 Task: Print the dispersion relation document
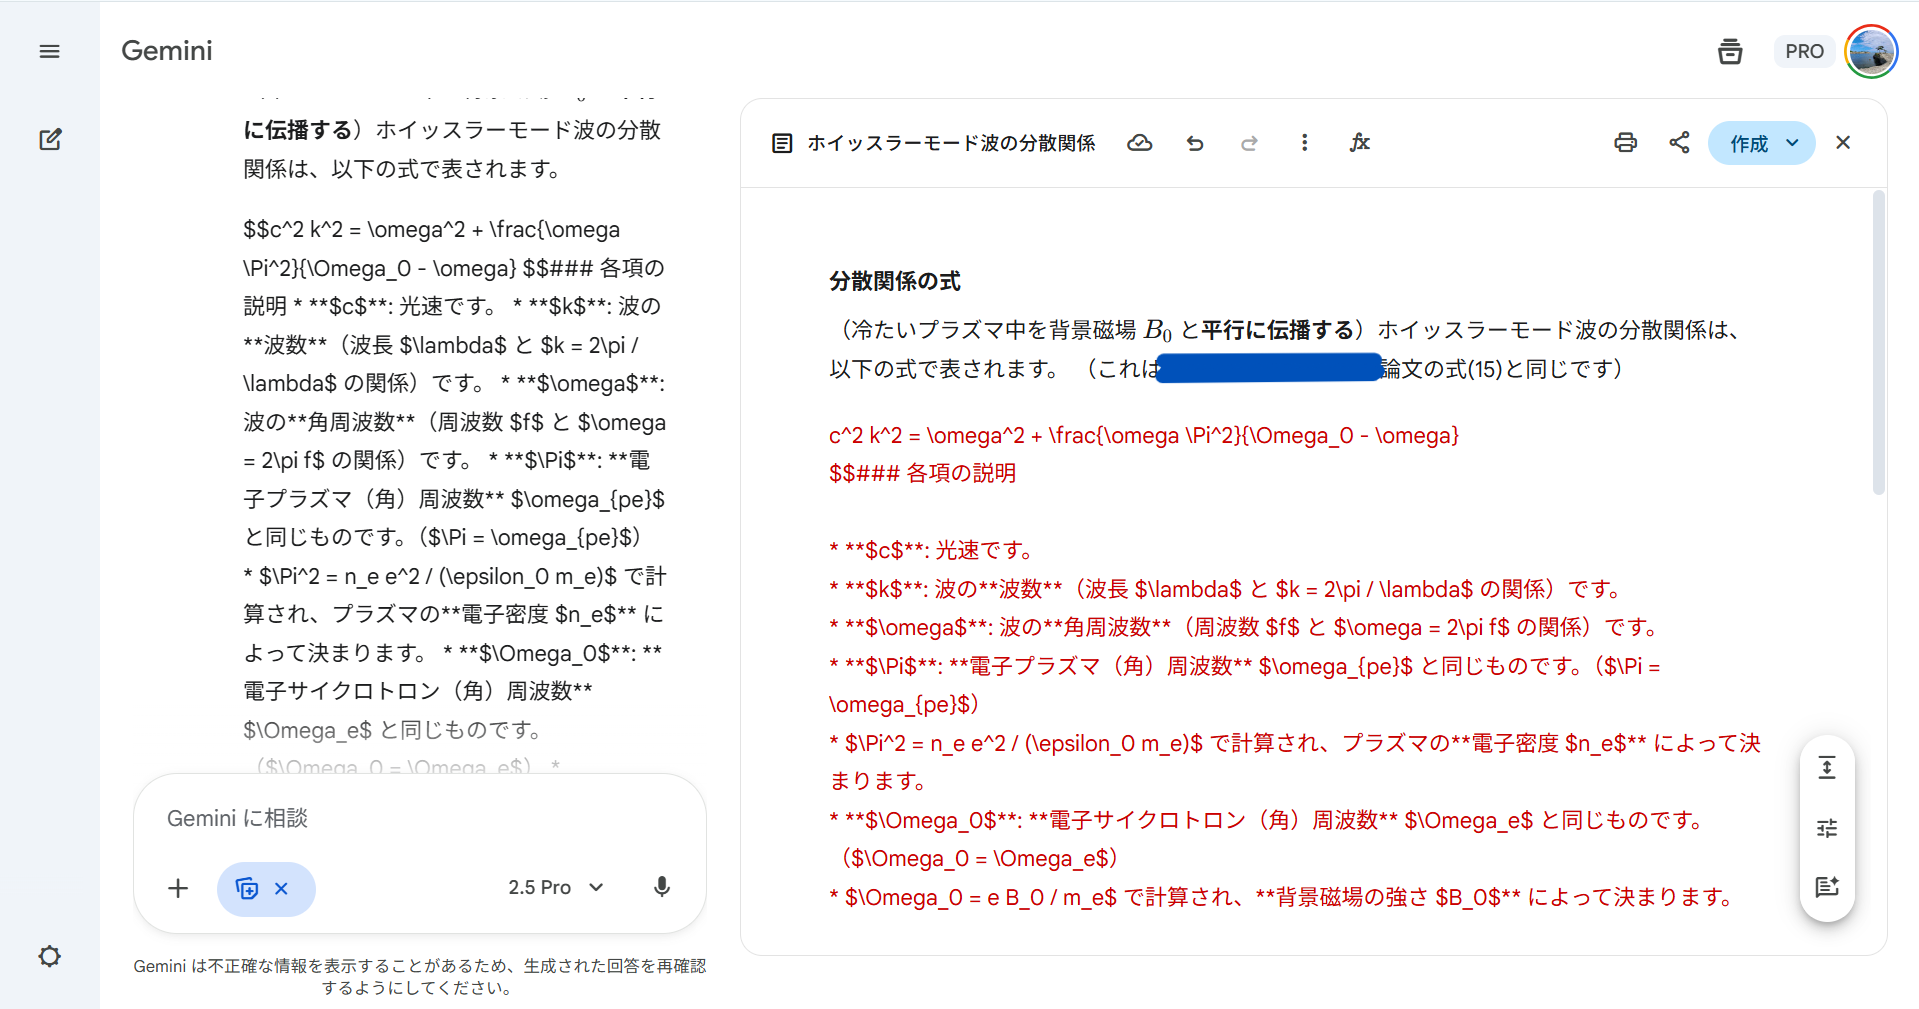click(x=1625, y=143)
